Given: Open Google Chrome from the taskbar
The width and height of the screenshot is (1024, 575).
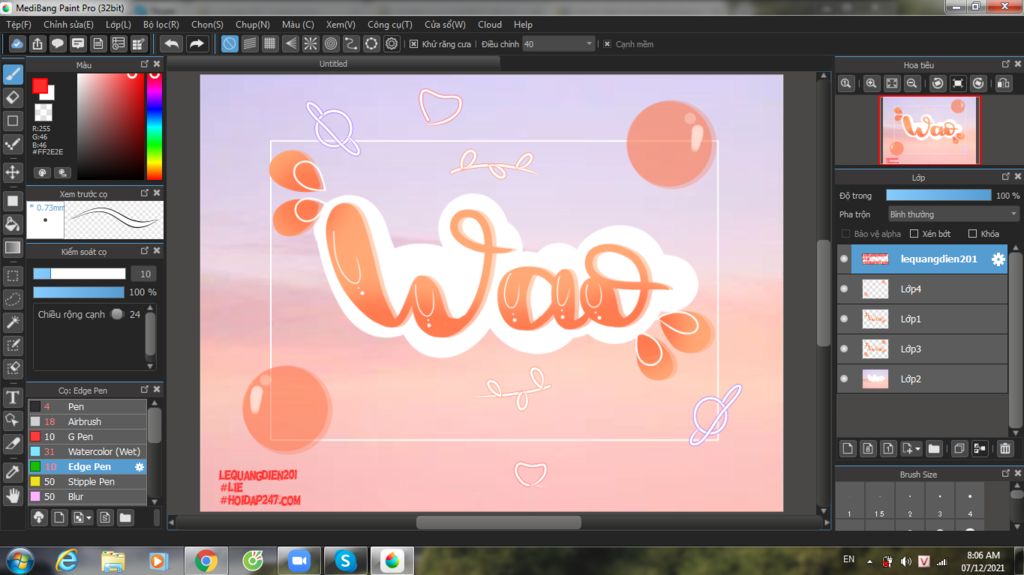Looking at the screenshot, I should 206,561.
